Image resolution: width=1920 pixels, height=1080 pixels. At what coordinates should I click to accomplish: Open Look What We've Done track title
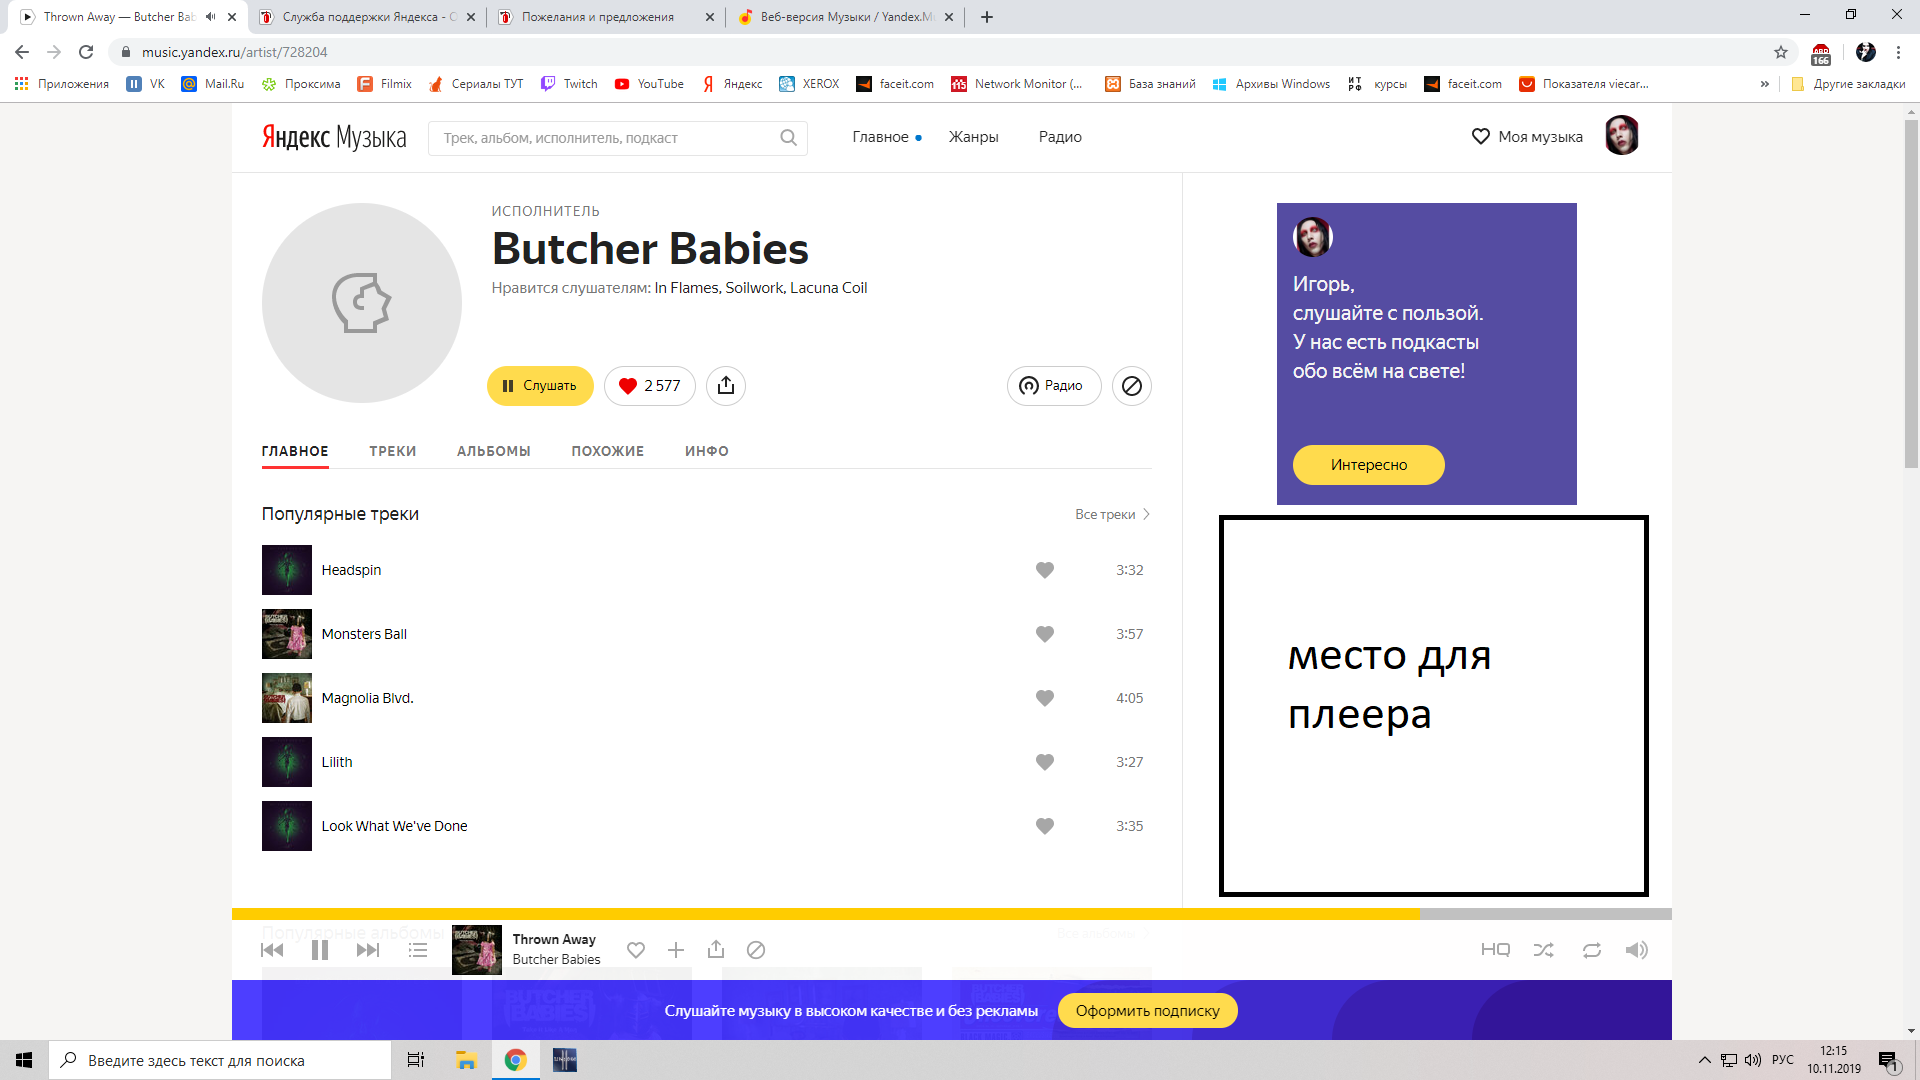(x=394, y=826)
